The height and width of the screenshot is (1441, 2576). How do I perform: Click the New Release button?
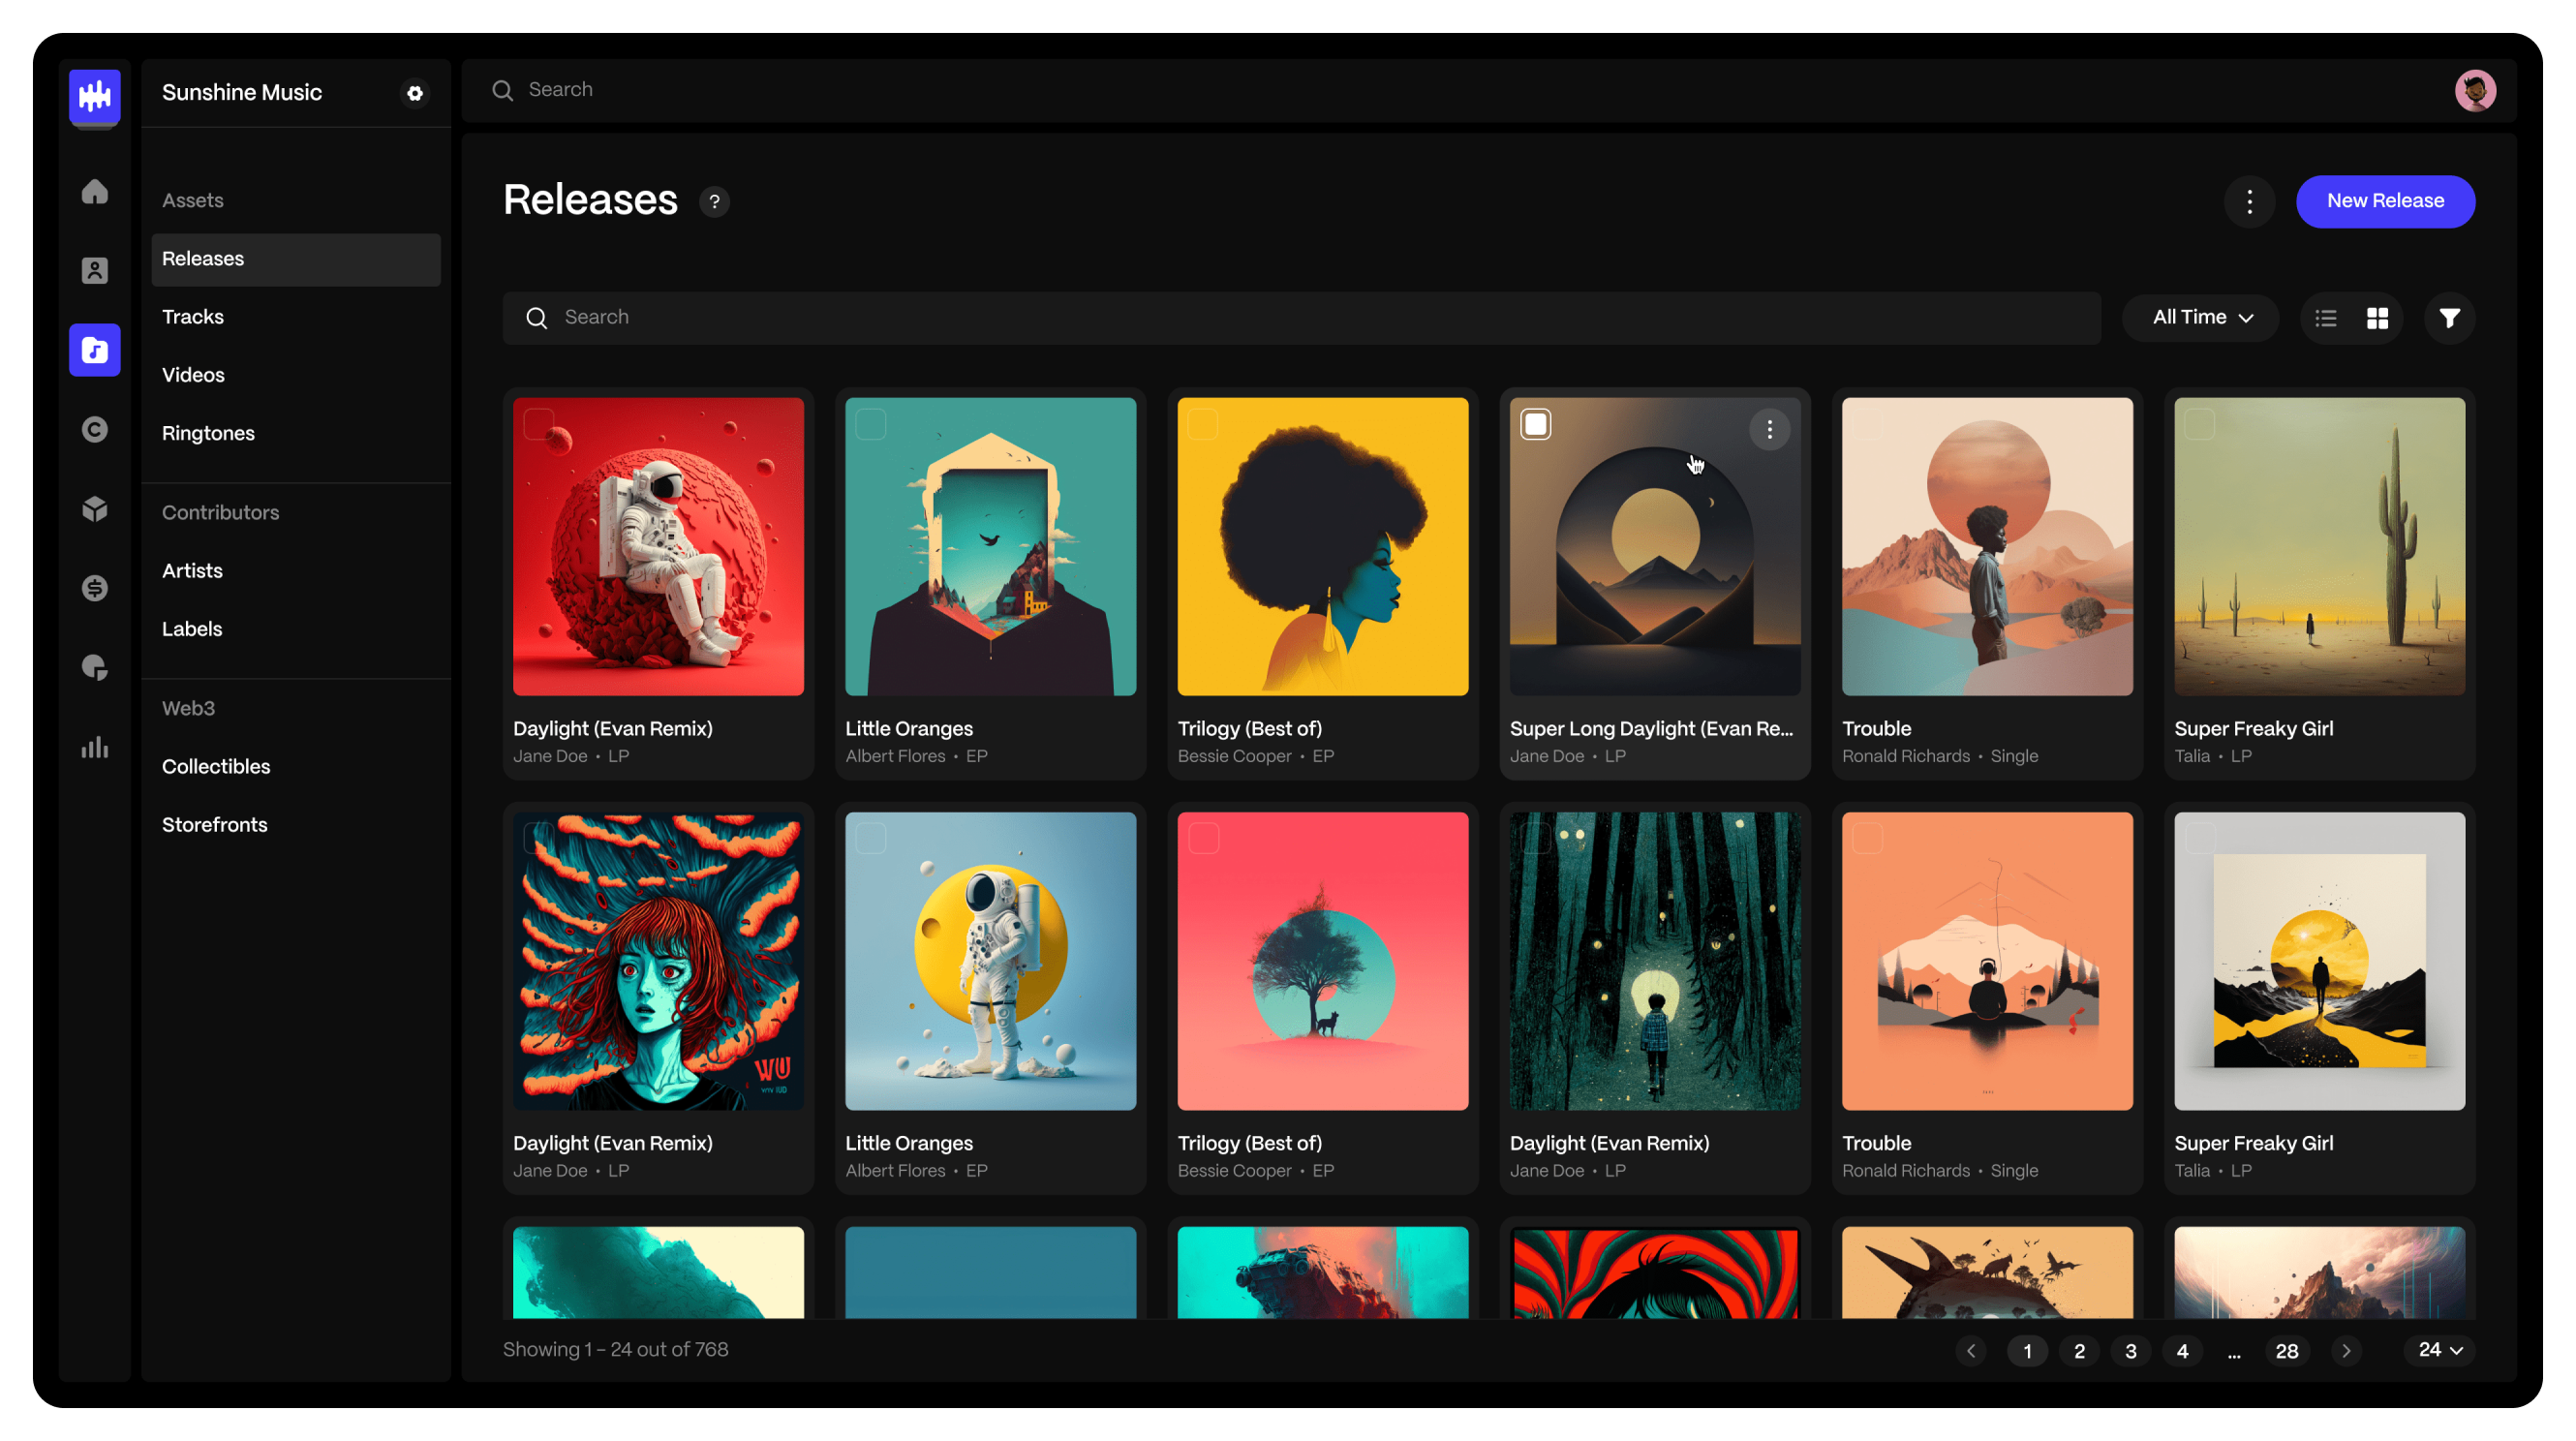(2385, 202)
